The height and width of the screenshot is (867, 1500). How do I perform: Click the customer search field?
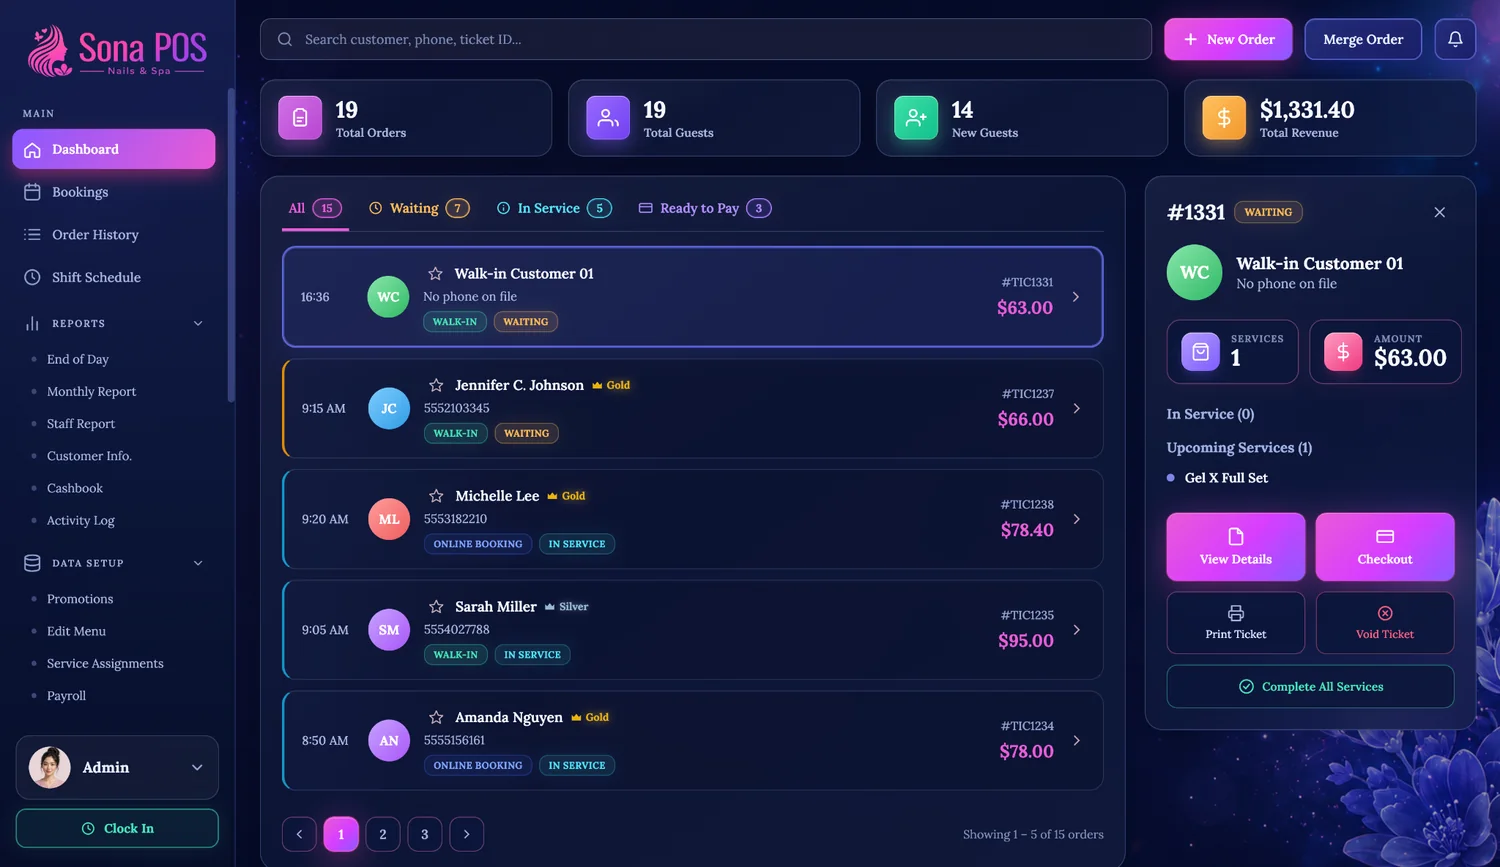(706, 39)
